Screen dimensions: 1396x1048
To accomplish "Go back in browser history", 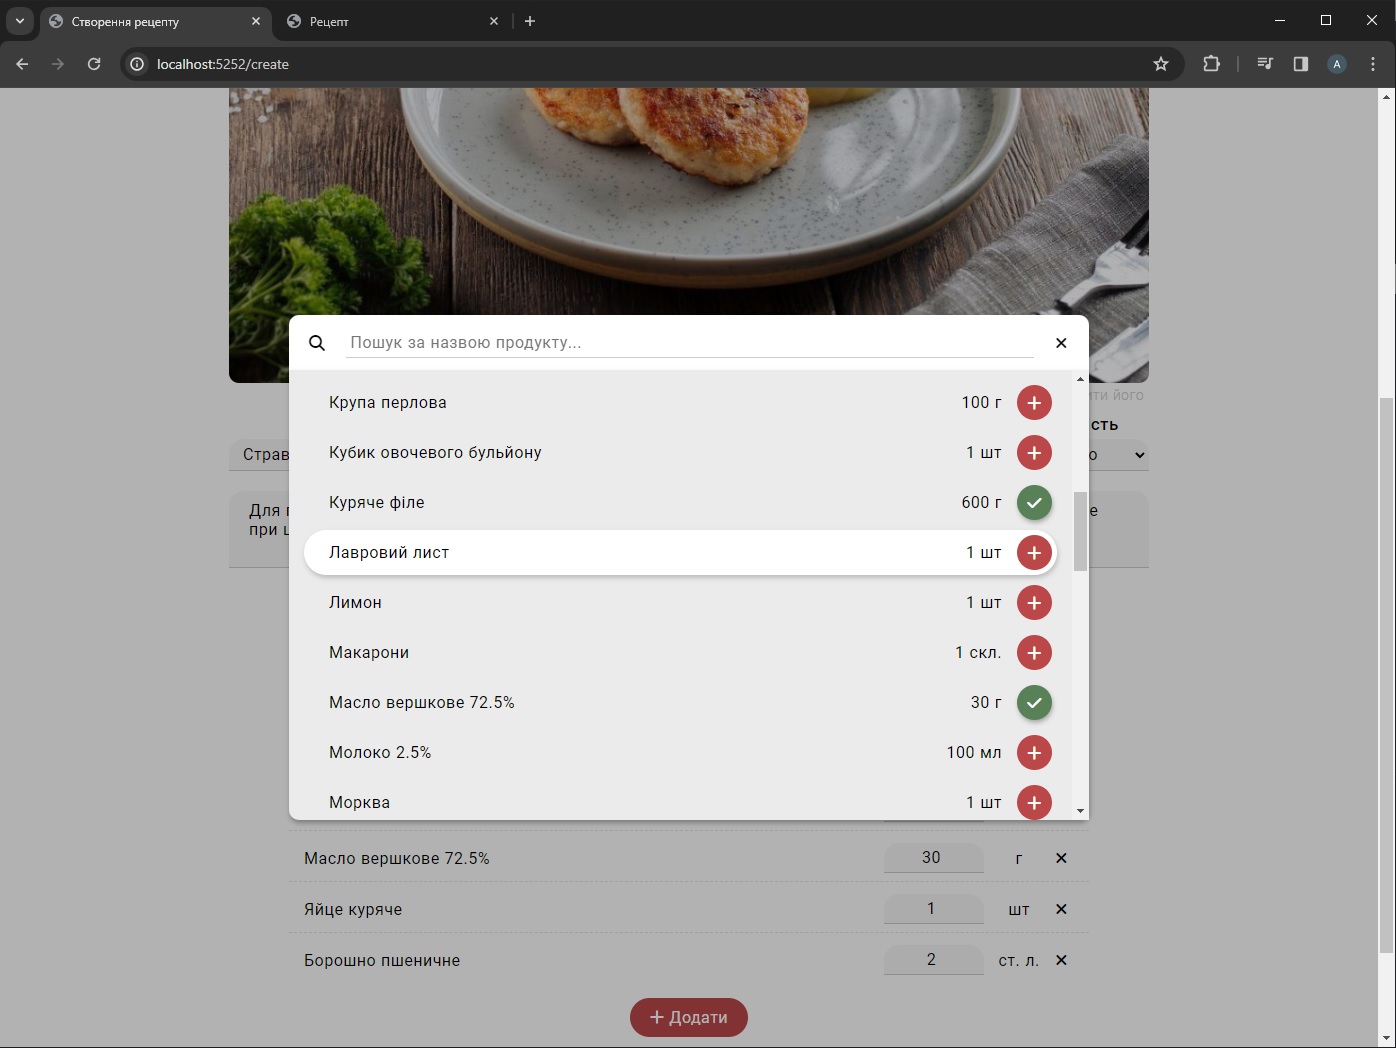I will [x=22, y=64].
